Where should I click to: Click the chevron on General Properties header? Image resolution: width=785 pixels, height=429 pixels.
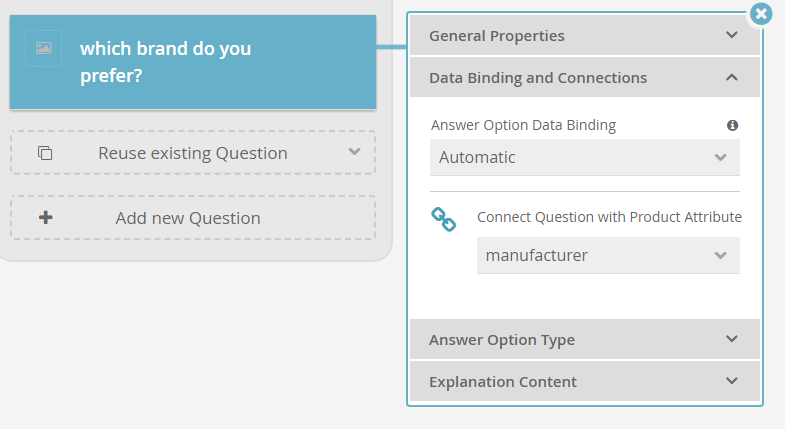(731, 35)
